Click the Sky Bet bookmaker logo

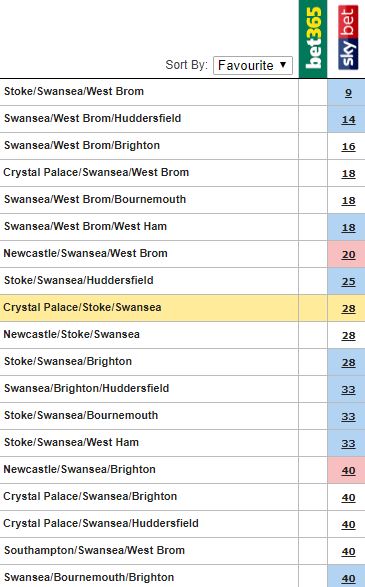(x=348, y=37)
